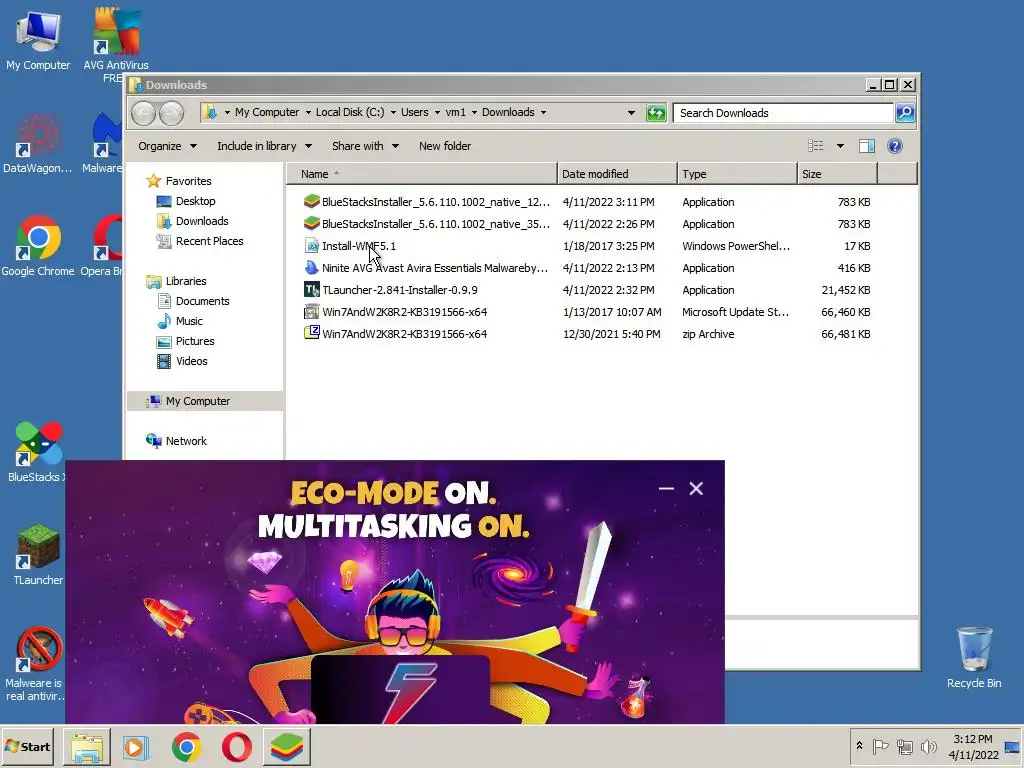Open the Organize menu
Screen dimensions: 1024x768
pos(167,146)
